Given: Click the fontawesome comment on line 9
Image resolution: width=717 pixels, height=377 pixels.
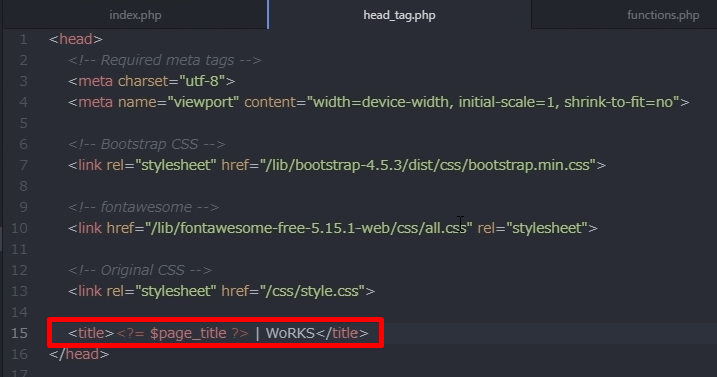Looking at the screenshot, I should pyautogui.click(x=144, y=207).
